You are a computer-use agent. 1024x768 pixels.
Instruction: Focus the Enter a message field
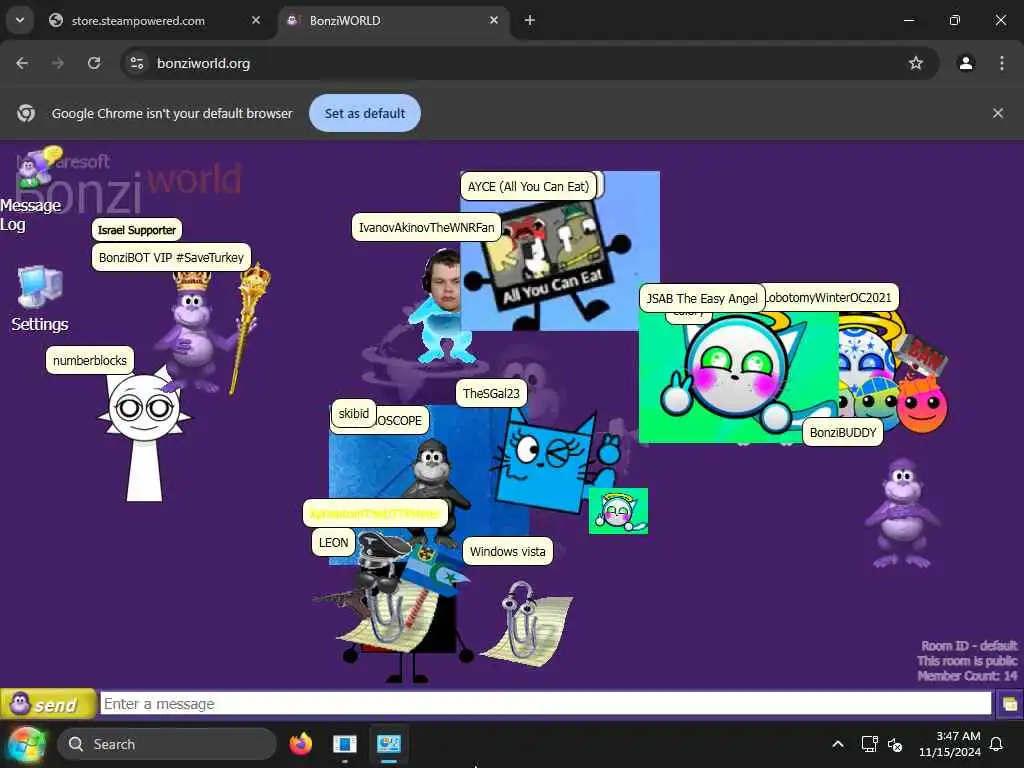coord(545,704)
